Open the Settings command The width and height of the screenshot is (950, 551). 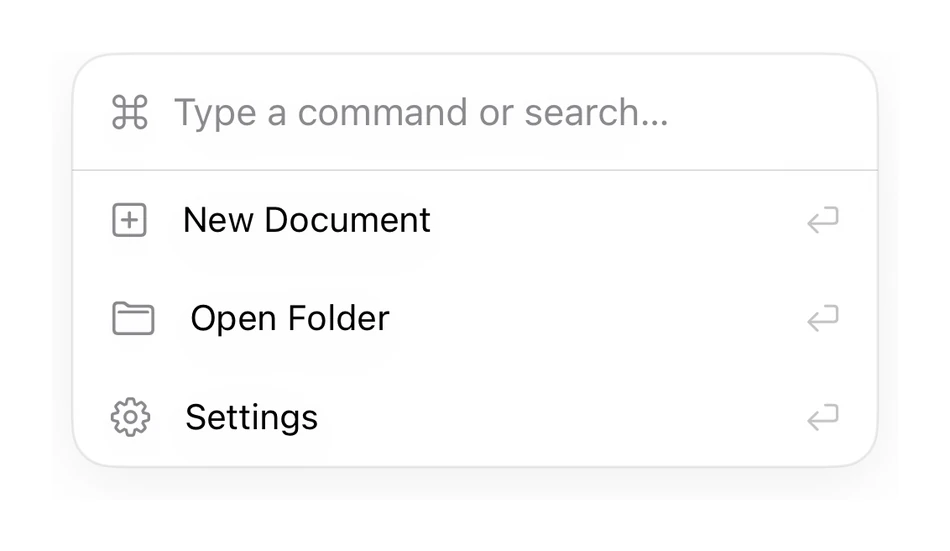point(475,417)
